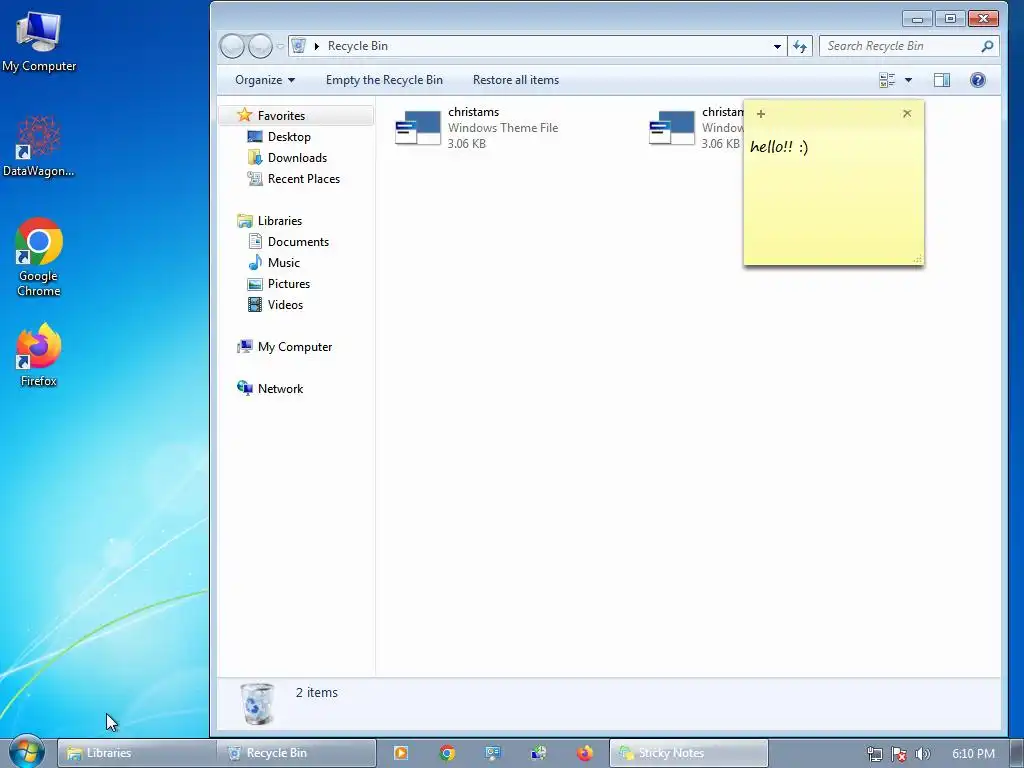This screenshot has width=1024, height=768.
Task: Click the 2 items status text
Action: pyautogui.click(x=317, y=692)
